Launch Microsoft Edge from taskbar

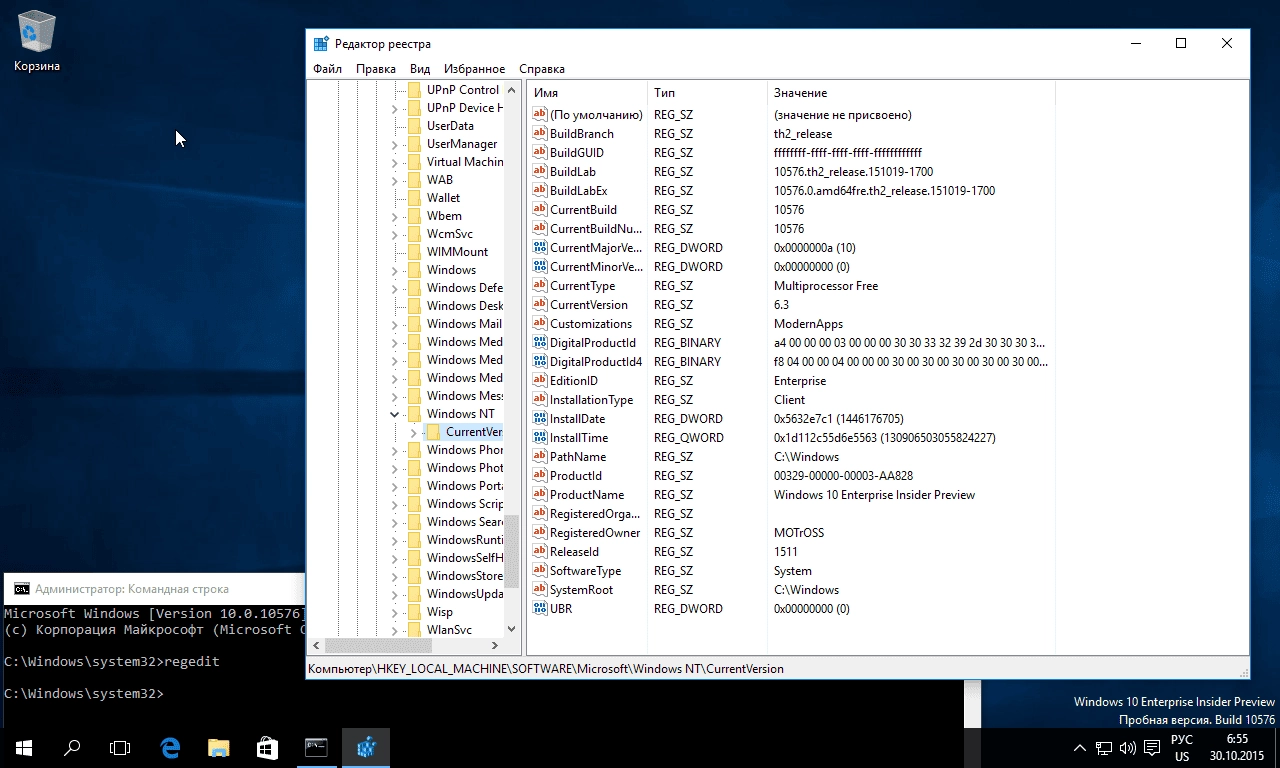[x=170, y=747]
